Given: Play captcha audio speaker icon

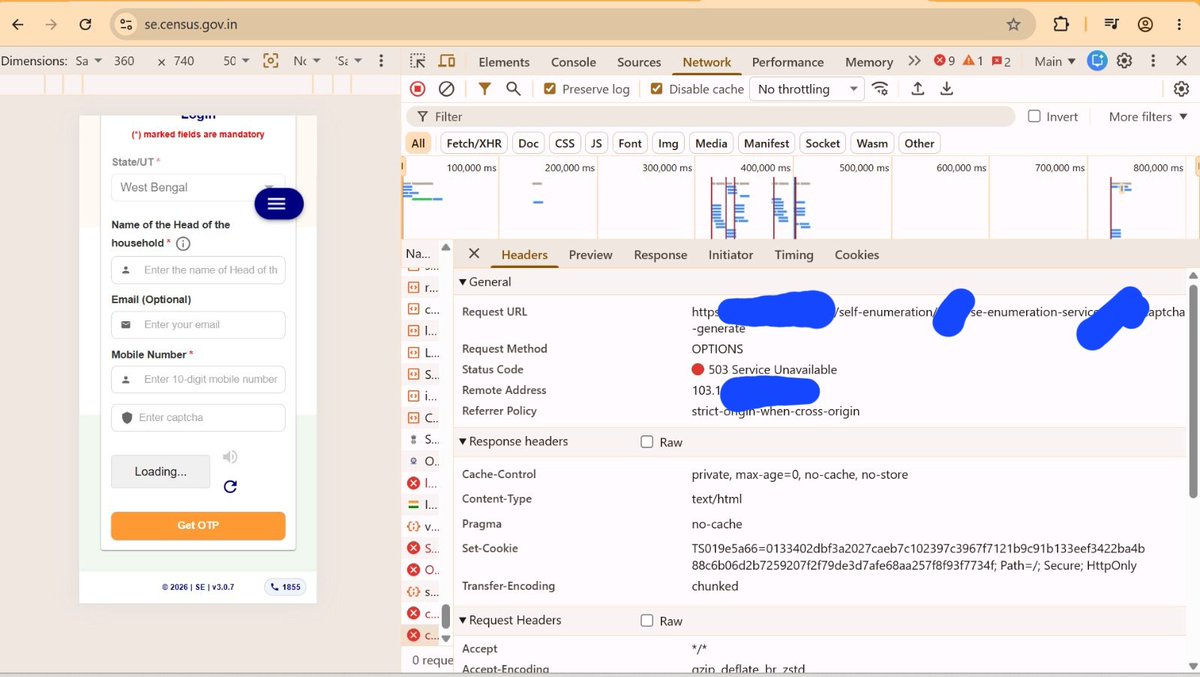Looking at the screenshot, I should click(230, 457).
